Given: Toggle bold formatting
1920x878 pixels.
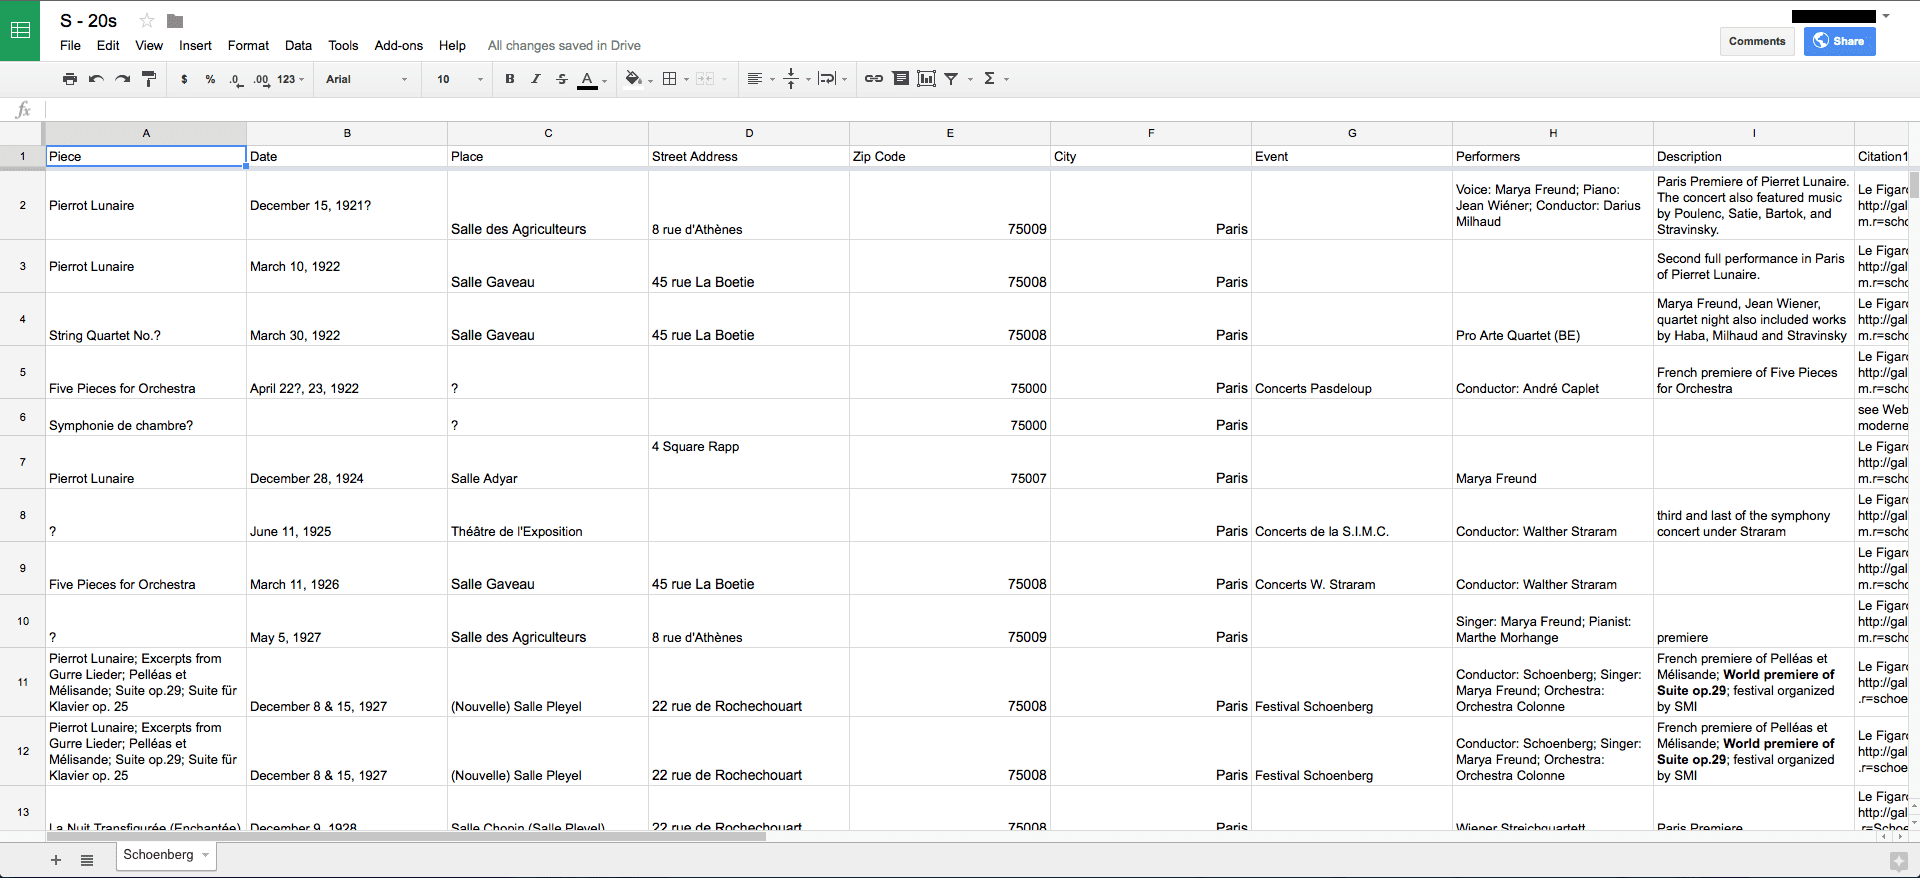Looking at the screenshot, I should [x=510, y=79].
